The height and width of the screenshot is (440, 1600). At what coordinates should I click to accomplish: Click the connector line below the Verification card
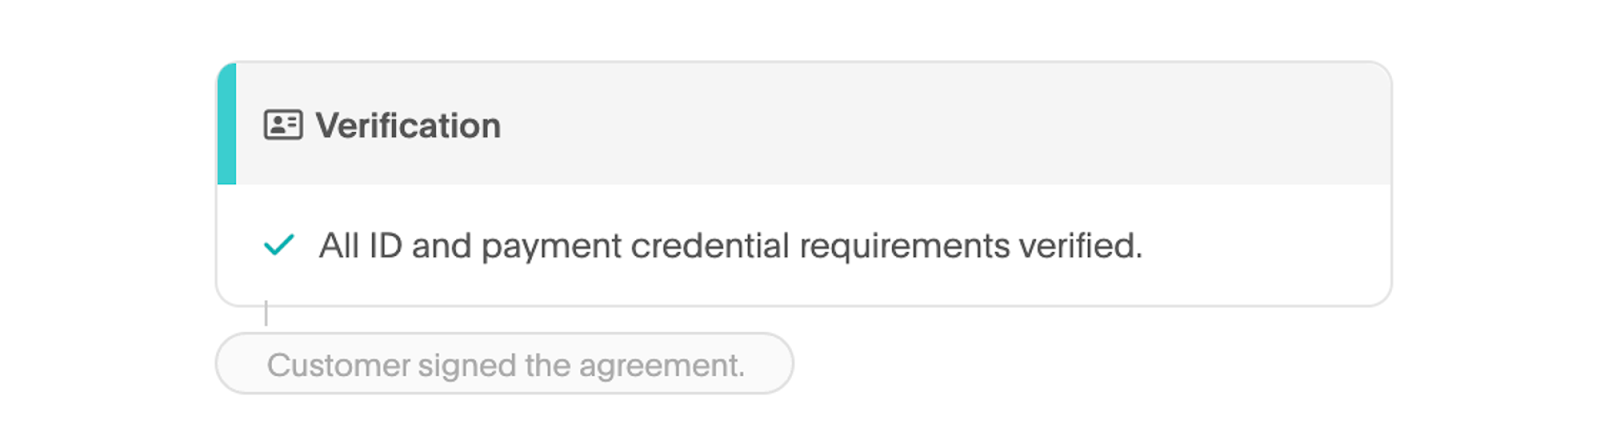[x=266, y=314]
